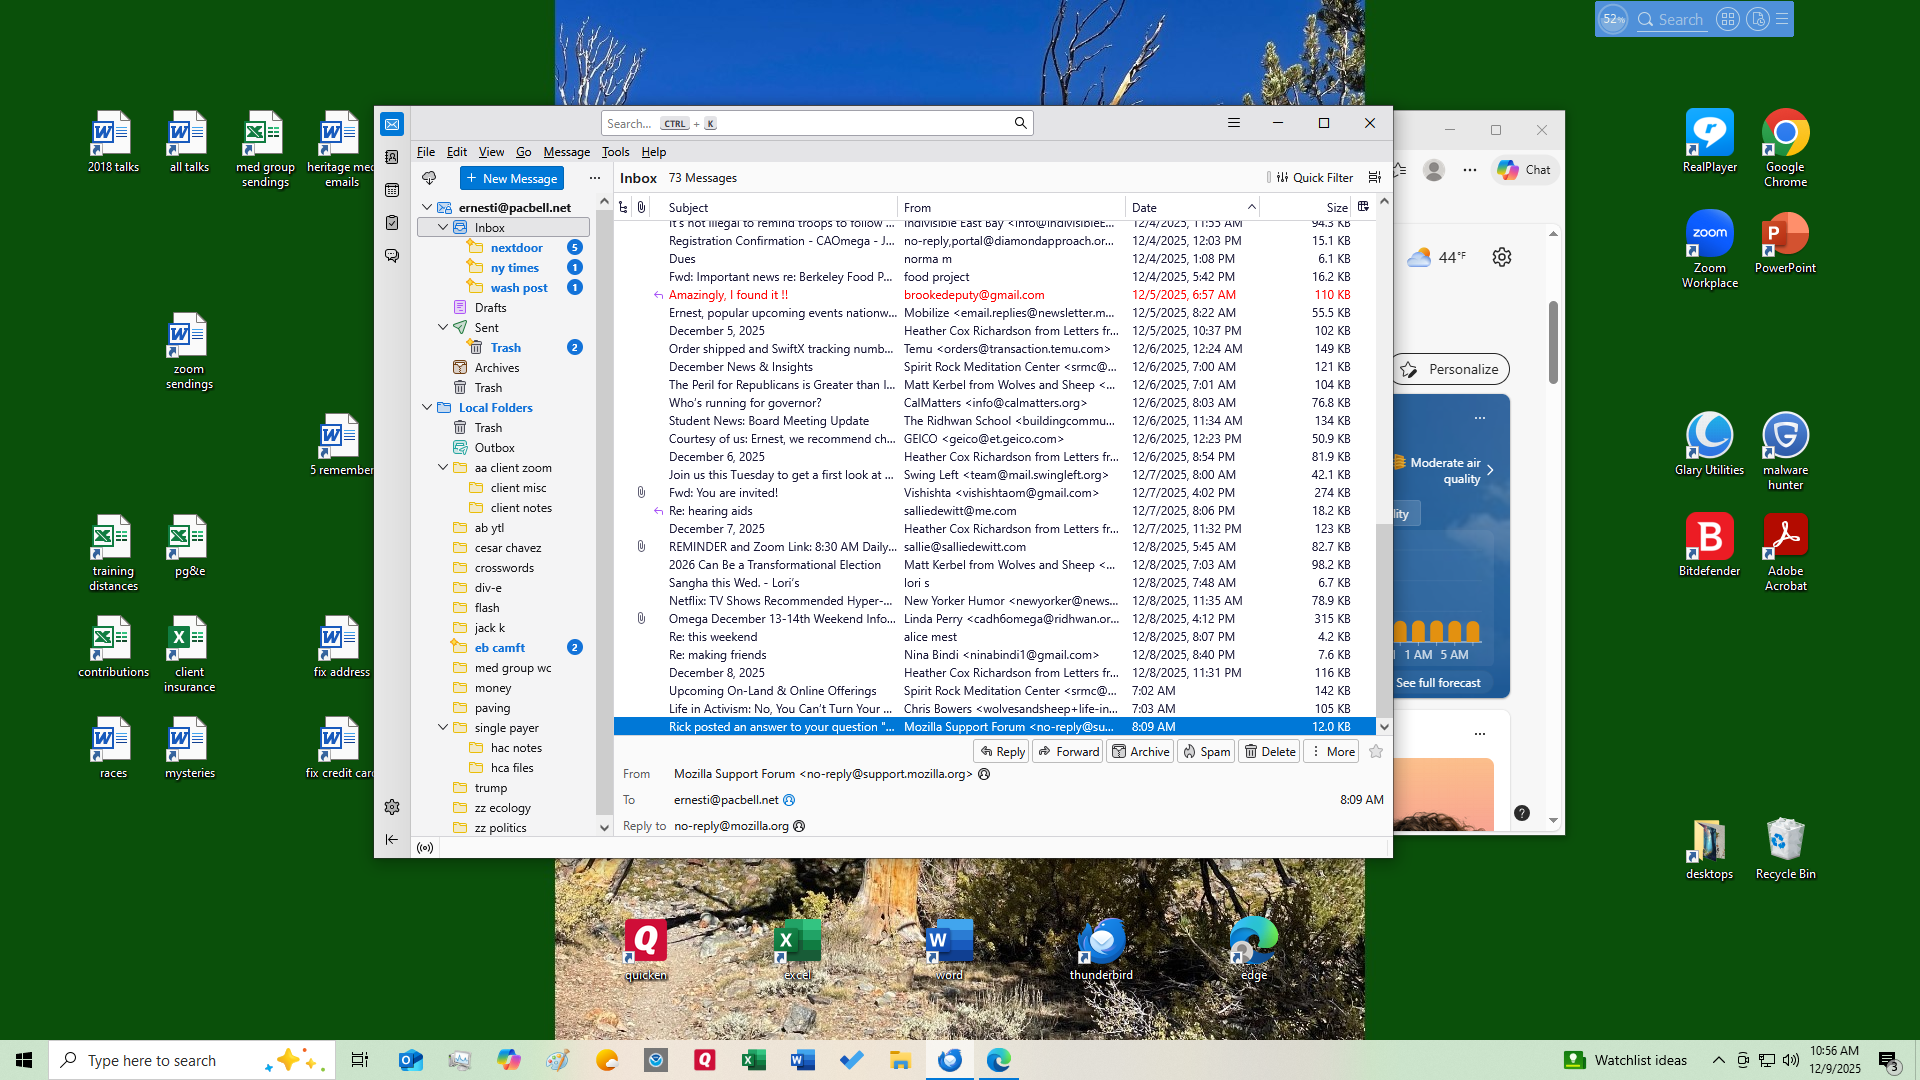Viewport: 1920px width, 1080px height.
Task: Open the Calendar space icon
Action: click(392, 190)
